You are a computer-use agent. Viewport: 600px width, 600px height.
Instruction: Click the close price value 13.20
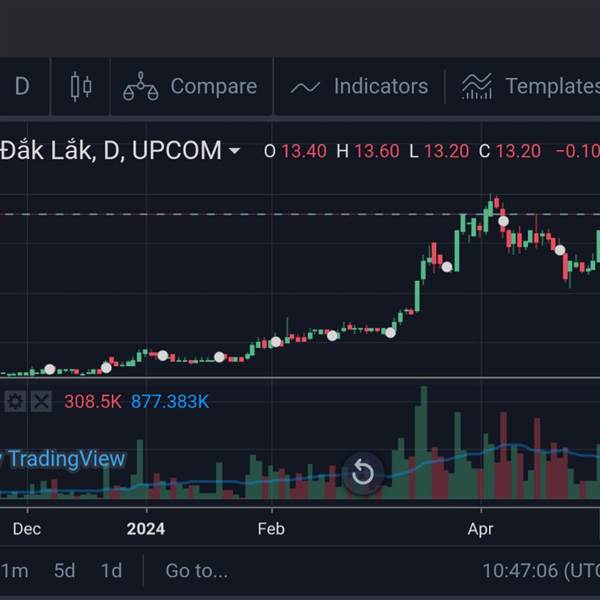point(518,151)
